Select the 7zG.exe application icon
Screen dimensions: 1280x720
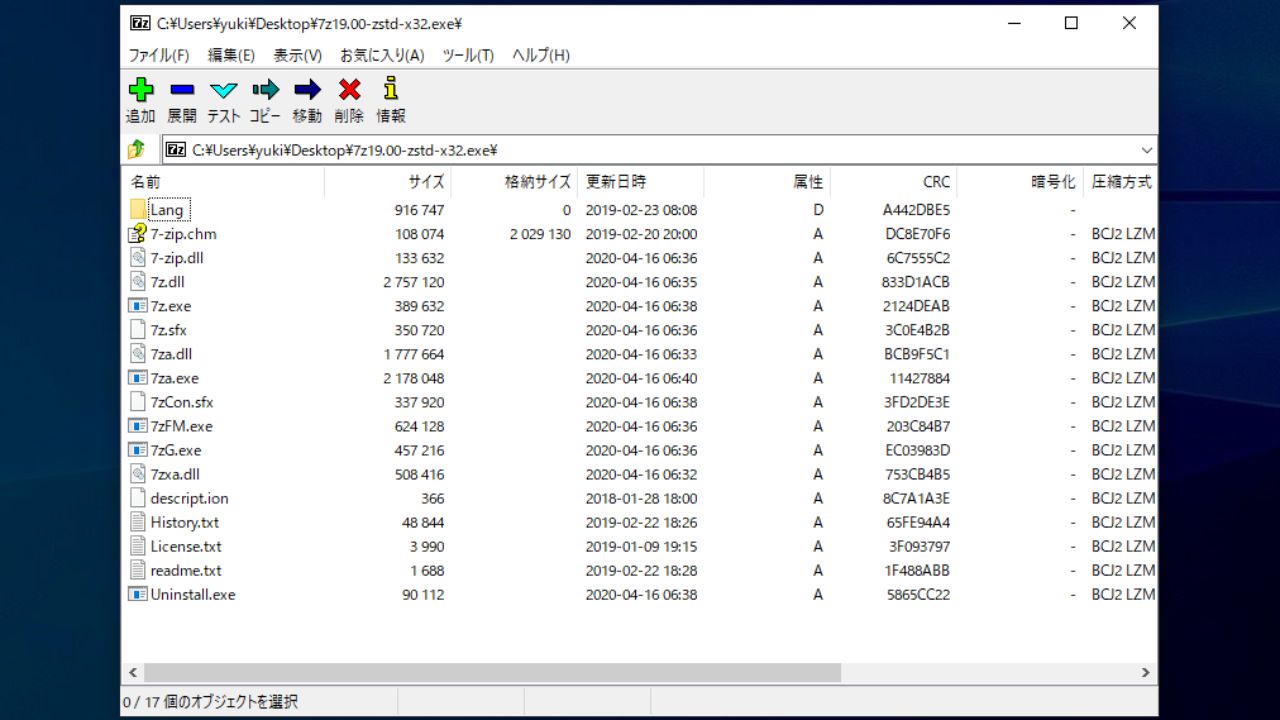point(138,450)
